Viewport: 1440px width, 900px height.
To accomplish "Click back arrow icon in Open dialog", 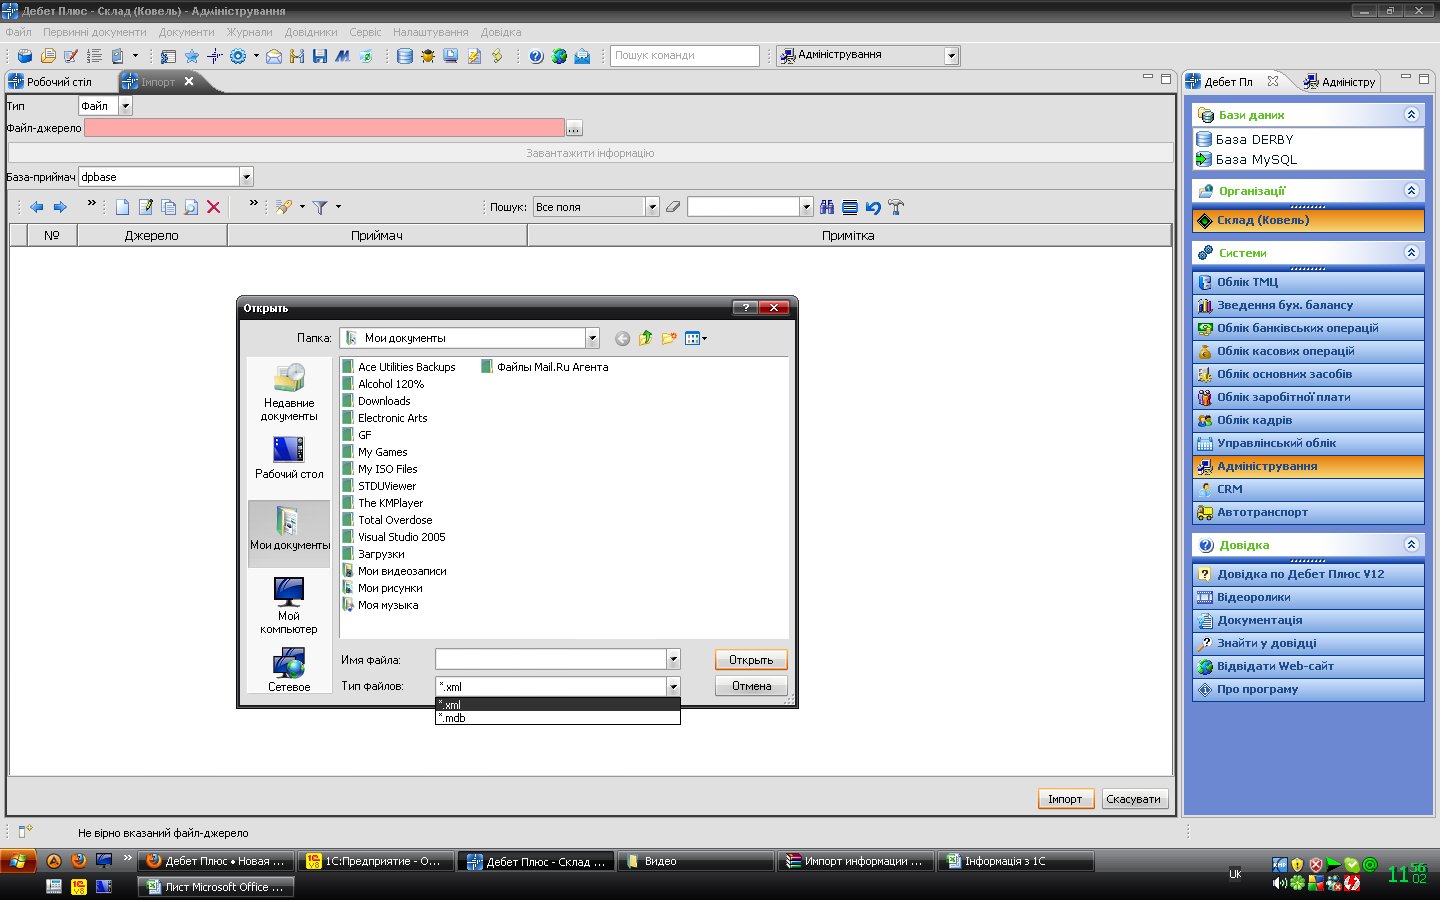I will tap(622, 338).
